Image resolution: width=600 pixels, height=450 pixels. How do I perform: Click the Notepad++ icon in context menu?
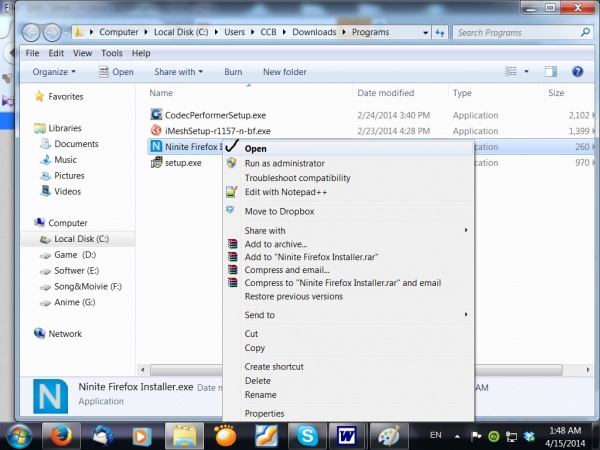tap(232, 192)
